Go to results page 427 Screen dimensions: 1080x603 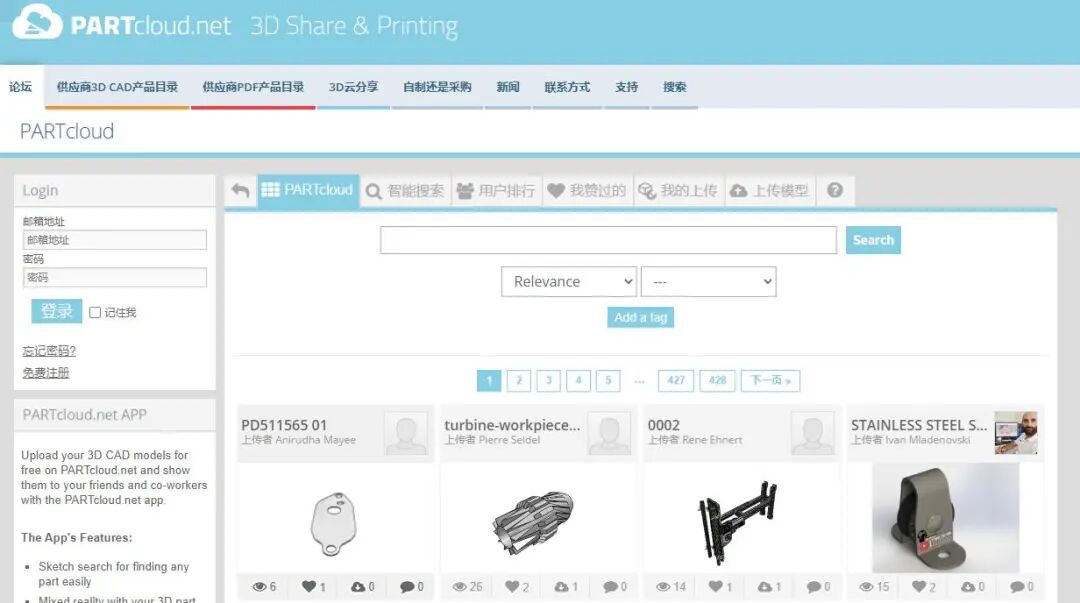pos(676,380)
